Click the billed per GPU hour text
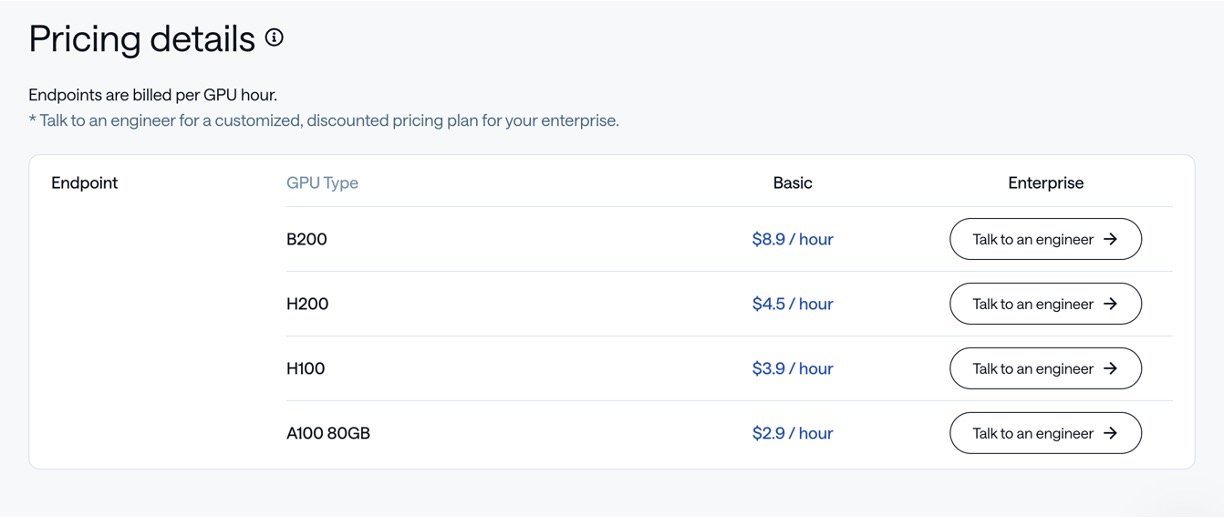Image resolution: width=1224 pixels, height=518 pixels. [152, 95]
